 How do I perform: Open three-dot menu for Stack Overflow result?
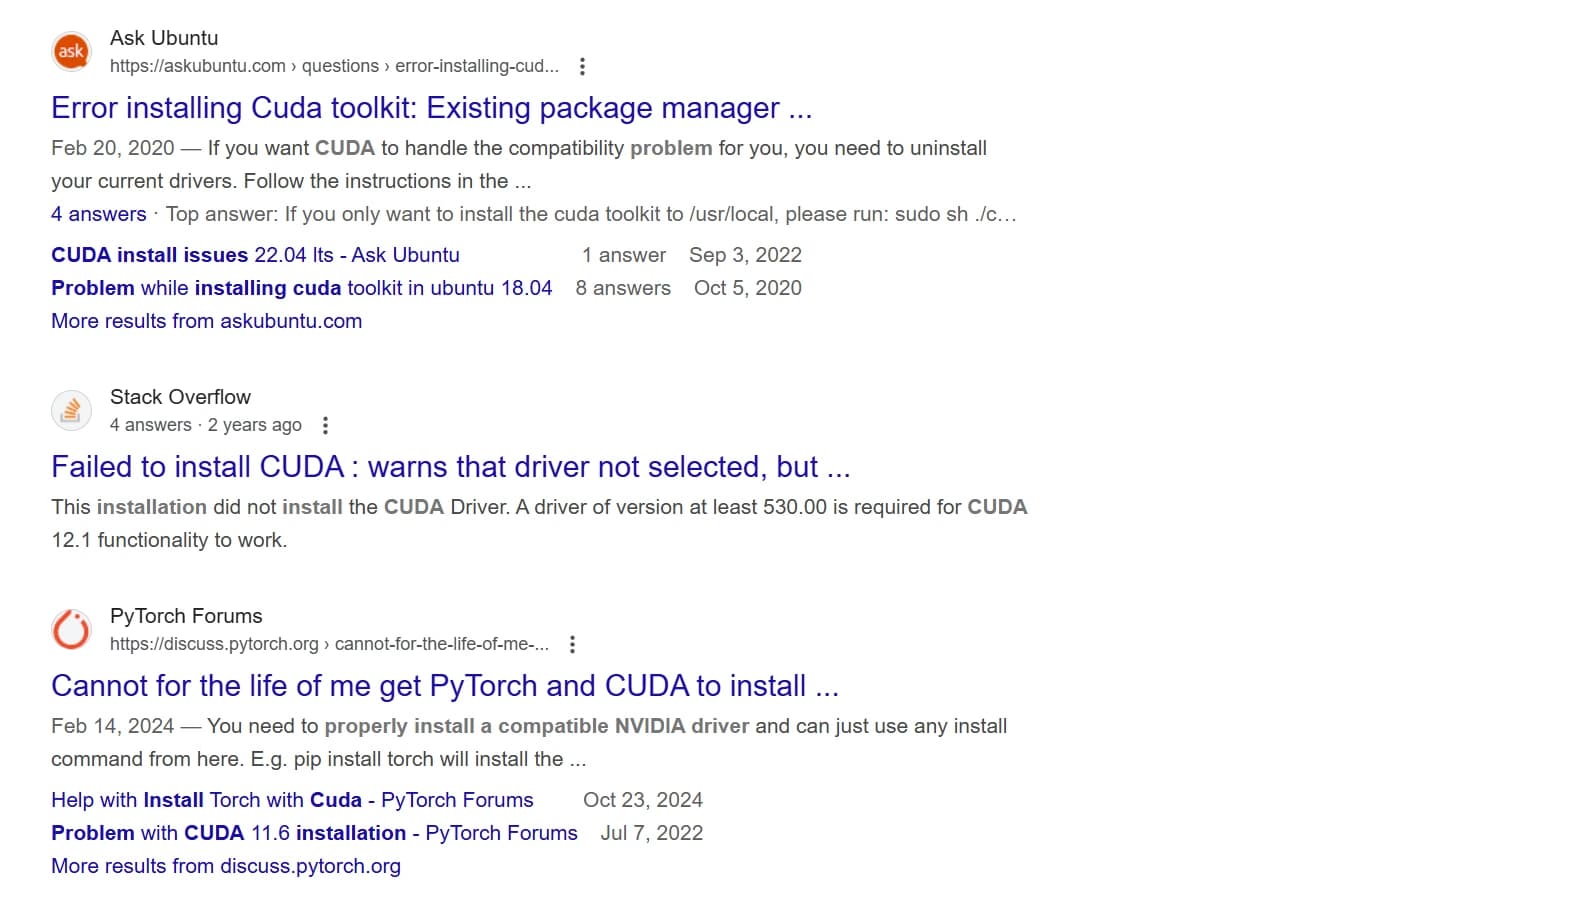click(x=325, y=426)
